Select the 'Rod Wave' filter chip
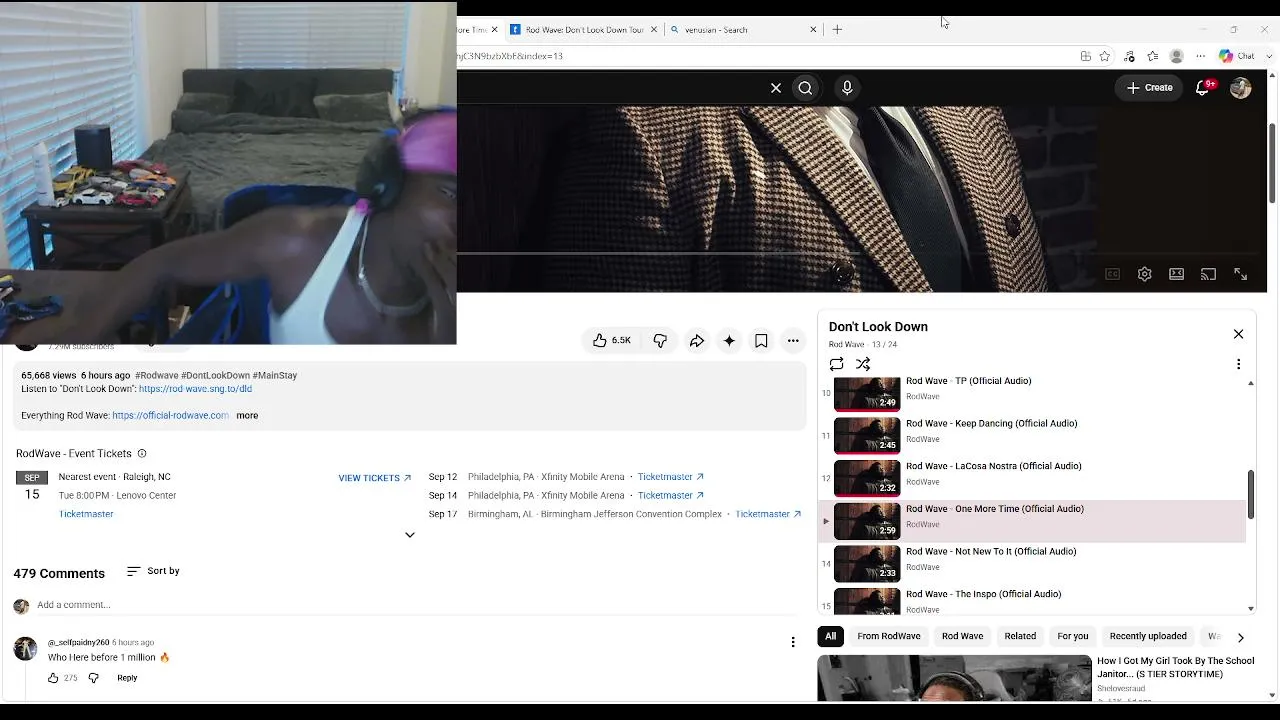 click(963, 636)
